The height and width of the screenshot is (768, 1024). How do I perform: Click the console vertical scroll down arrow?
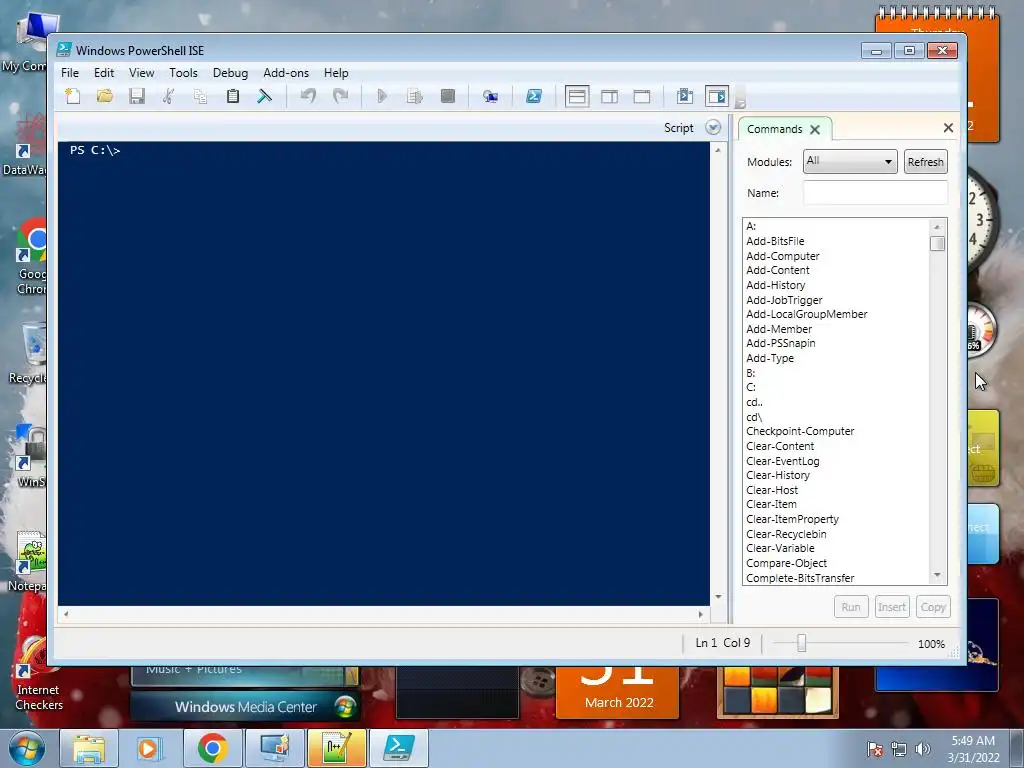pos(718,596)
